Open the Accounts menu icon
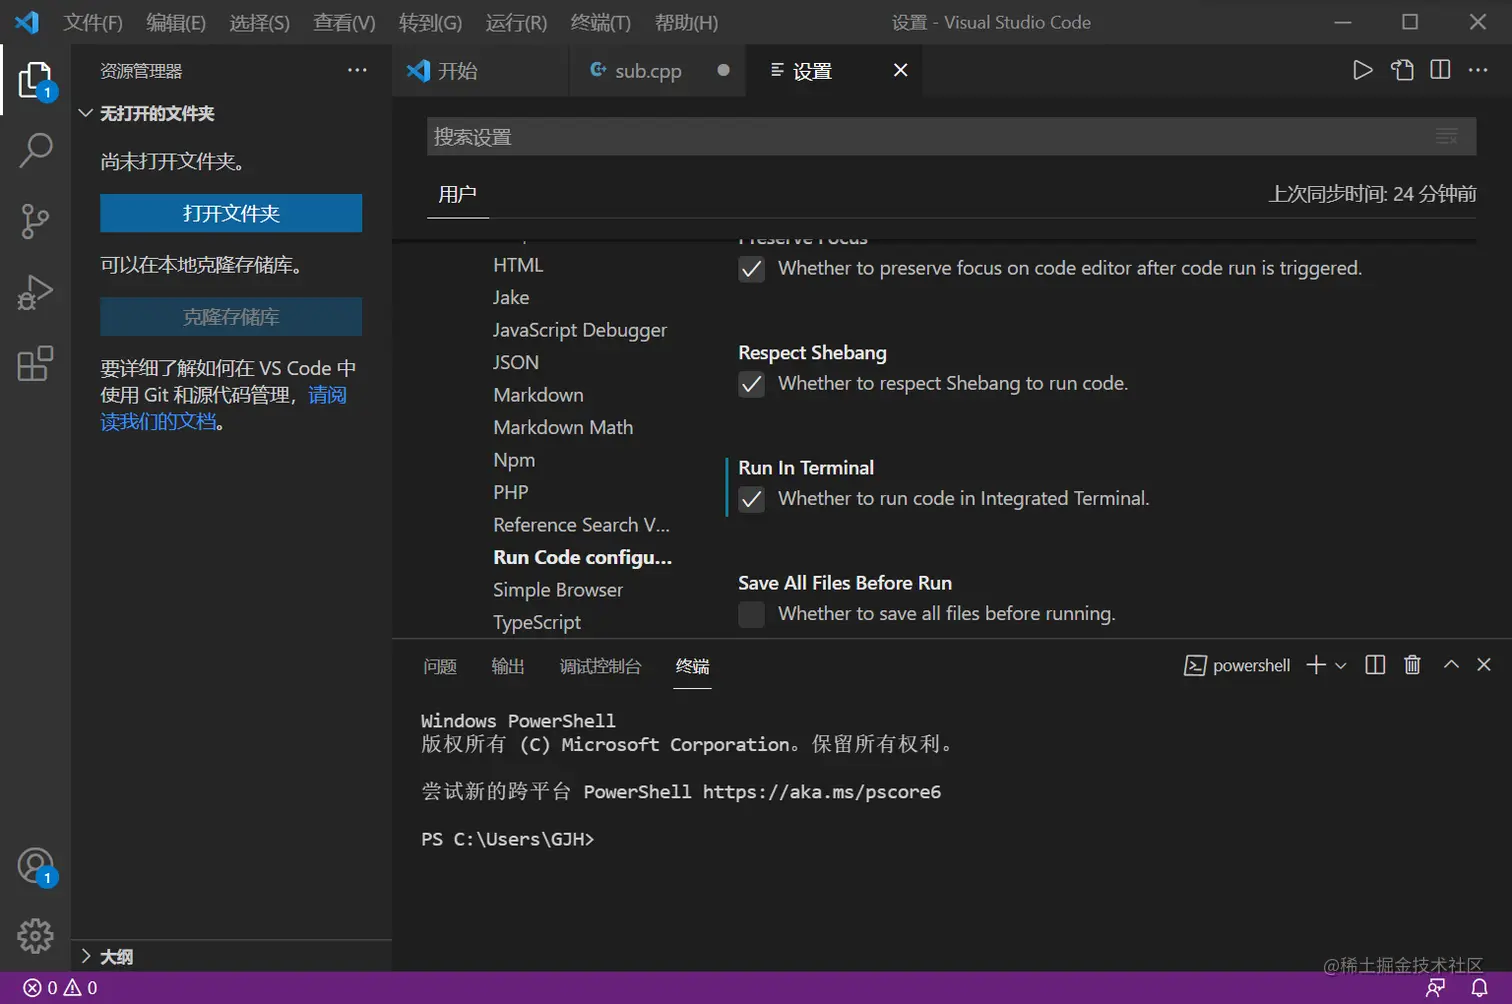The image size is (1512, 1004). pos(35,866)
